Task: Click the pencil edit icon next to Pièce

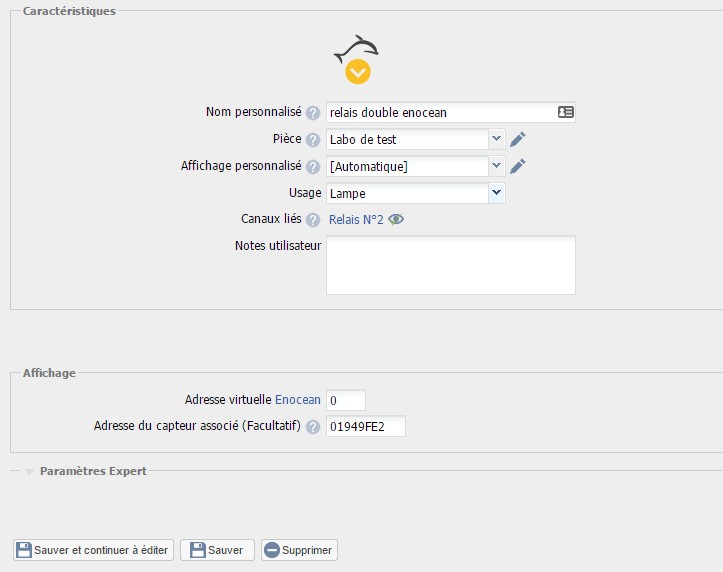Action: click(517, 139)
